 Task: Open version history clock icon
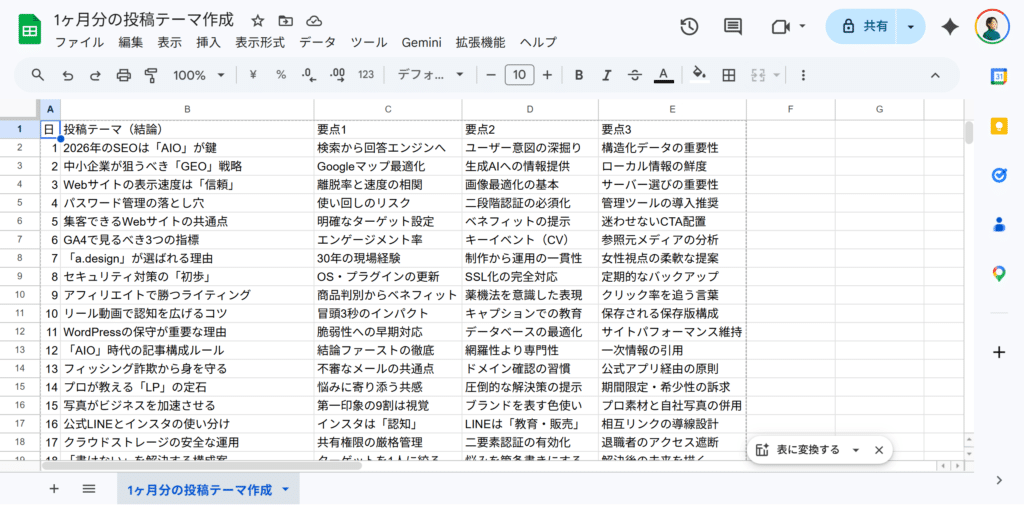(x=689, y=27)
